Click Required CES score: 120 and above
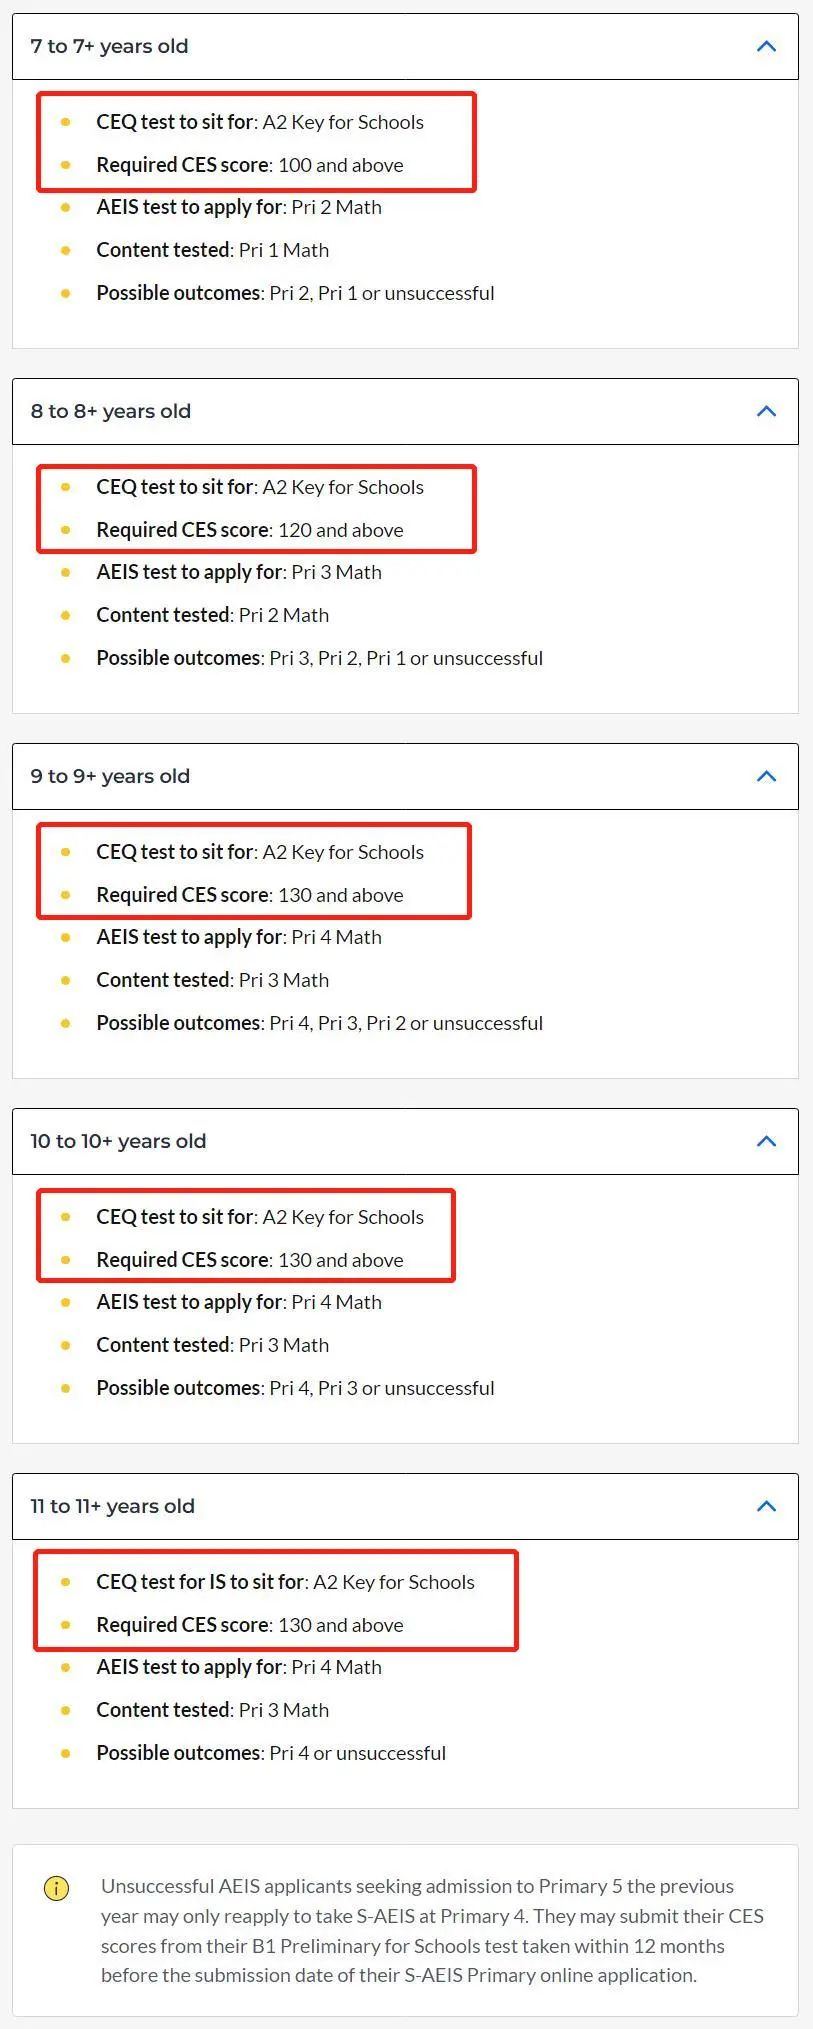This screenshot has height=2029, width=813. click(250, 530)
